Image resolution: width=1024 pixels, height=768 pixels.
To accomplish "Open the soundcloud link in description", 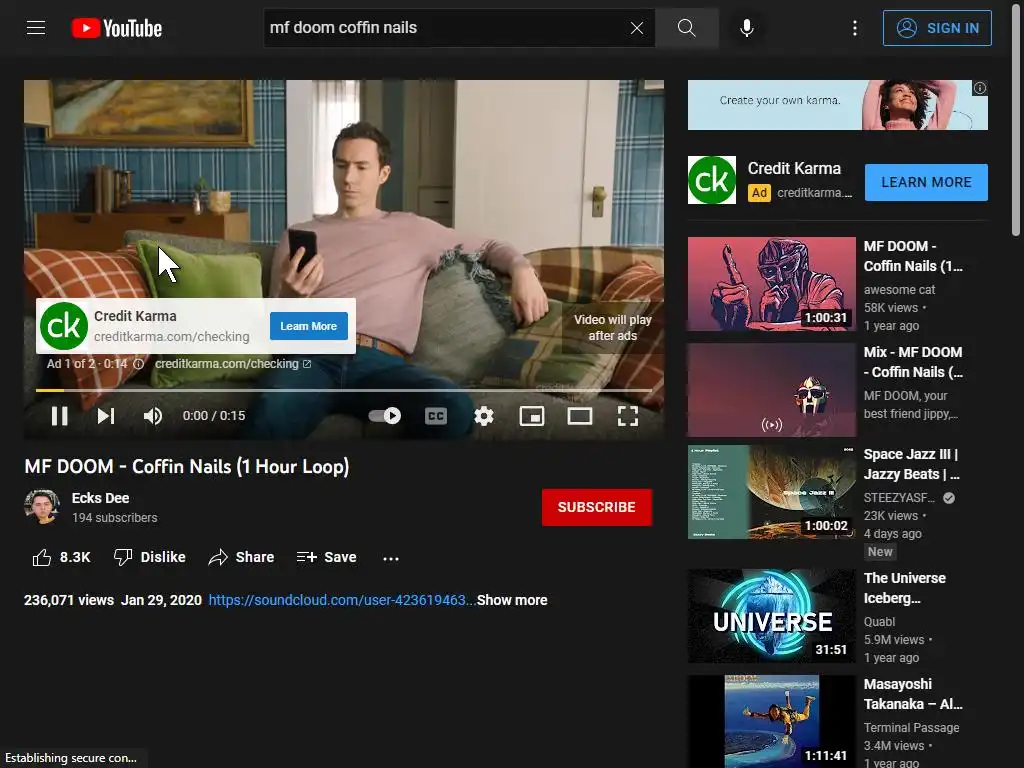I will pyautogui.click(x=342, y=600).
